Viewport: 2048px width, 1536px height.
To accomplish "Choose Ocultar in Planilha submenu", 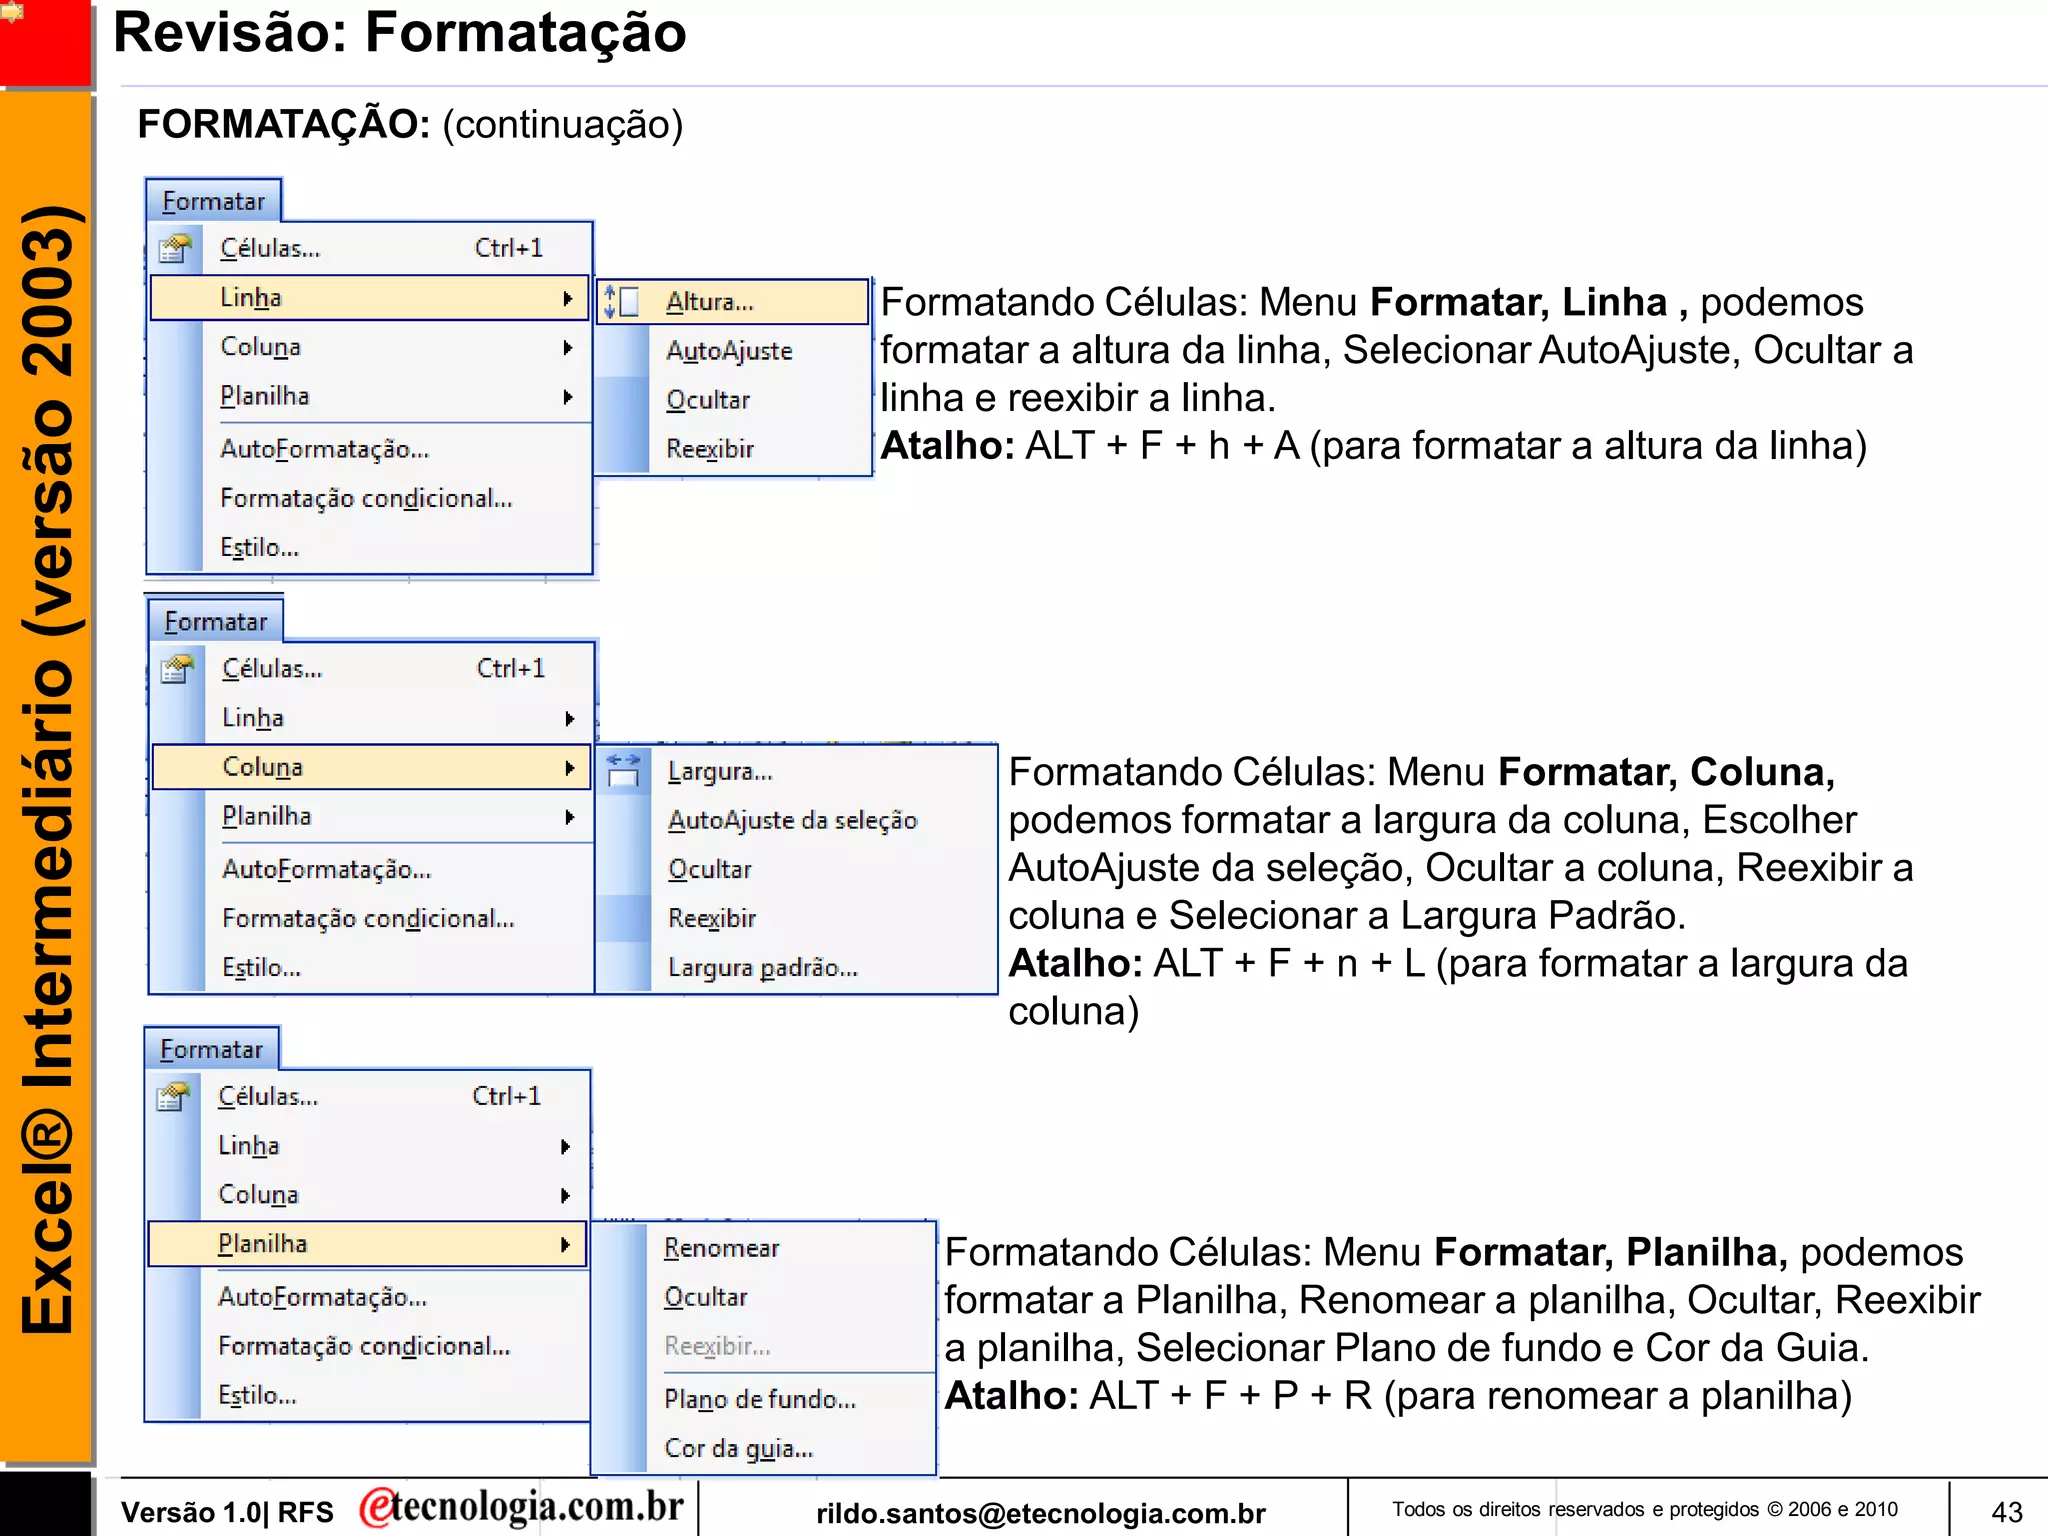I will click(x=764, y=1297).
